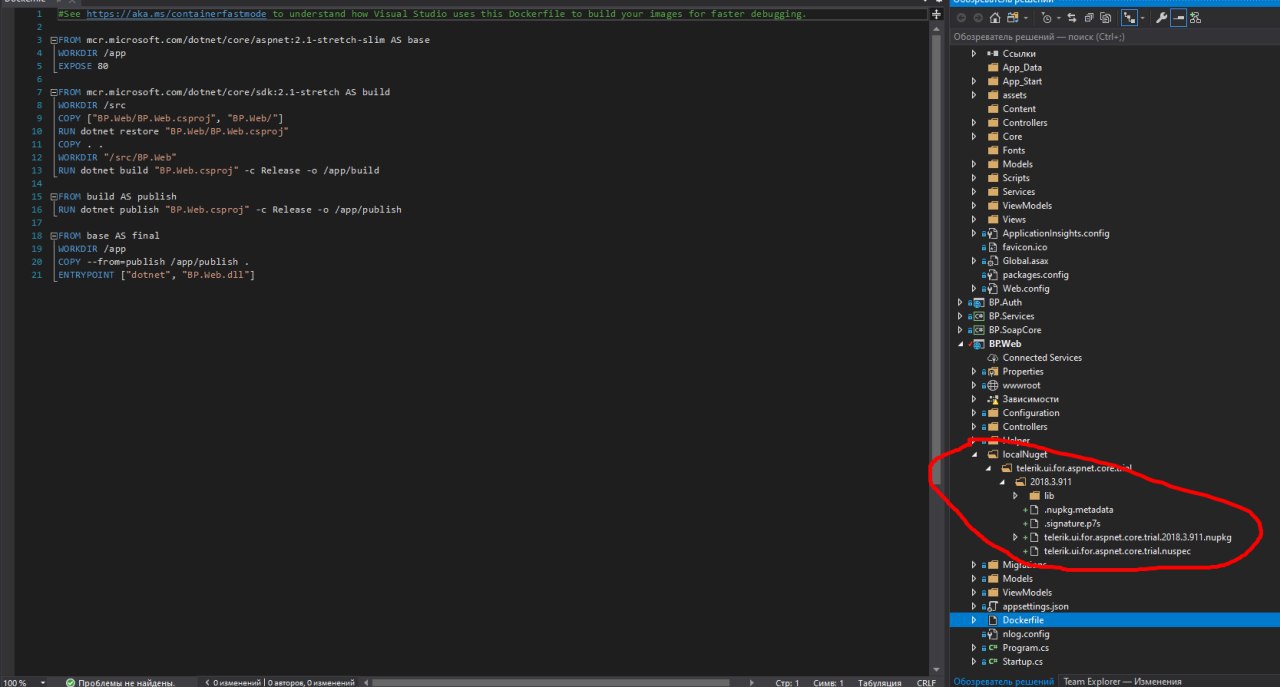Click the Home icon in Solution Explorer toolbar
The image size is (1280, 687).
[995, 18]
